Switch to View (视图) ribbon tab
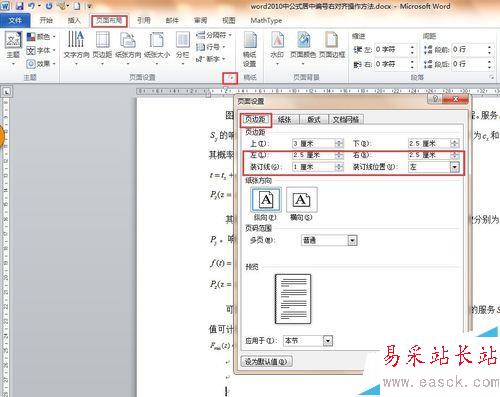The width and height of the screenshot is (500, 397). pyautogui.click(x=229, y=20)
